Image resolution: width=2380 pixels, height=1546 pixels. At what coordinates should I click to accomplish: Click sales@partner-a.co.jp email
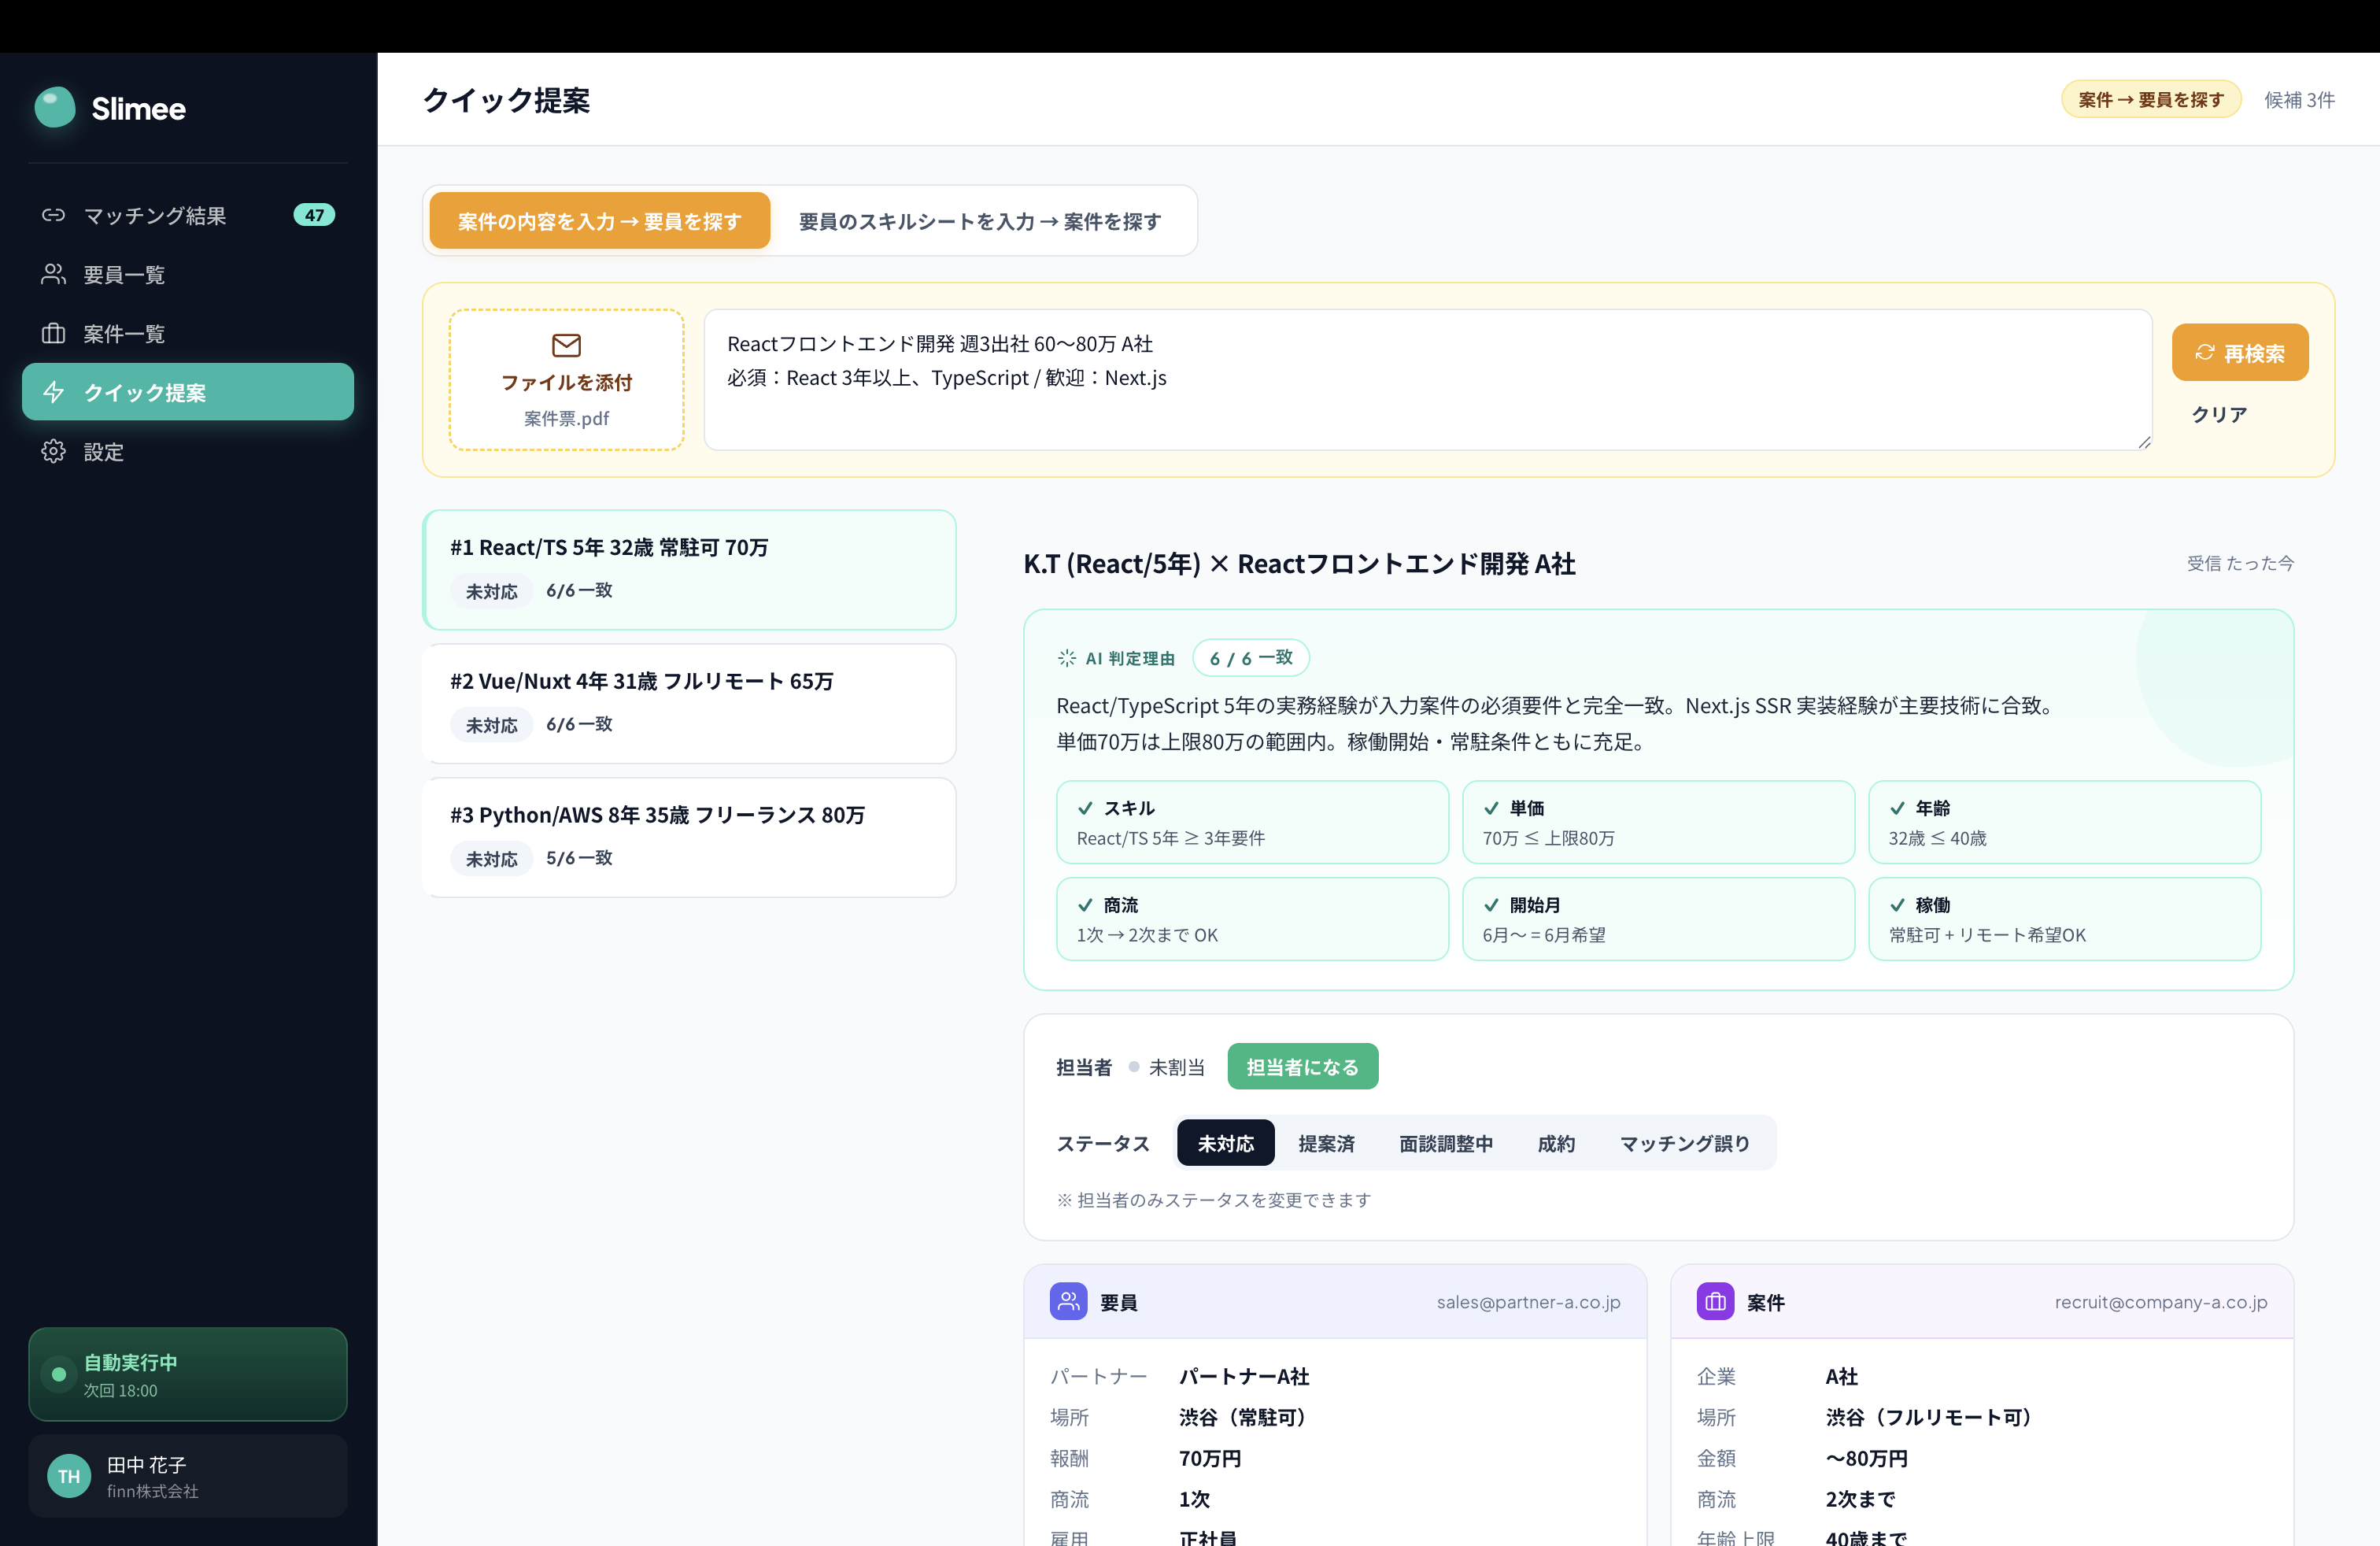[1528, 1302]
